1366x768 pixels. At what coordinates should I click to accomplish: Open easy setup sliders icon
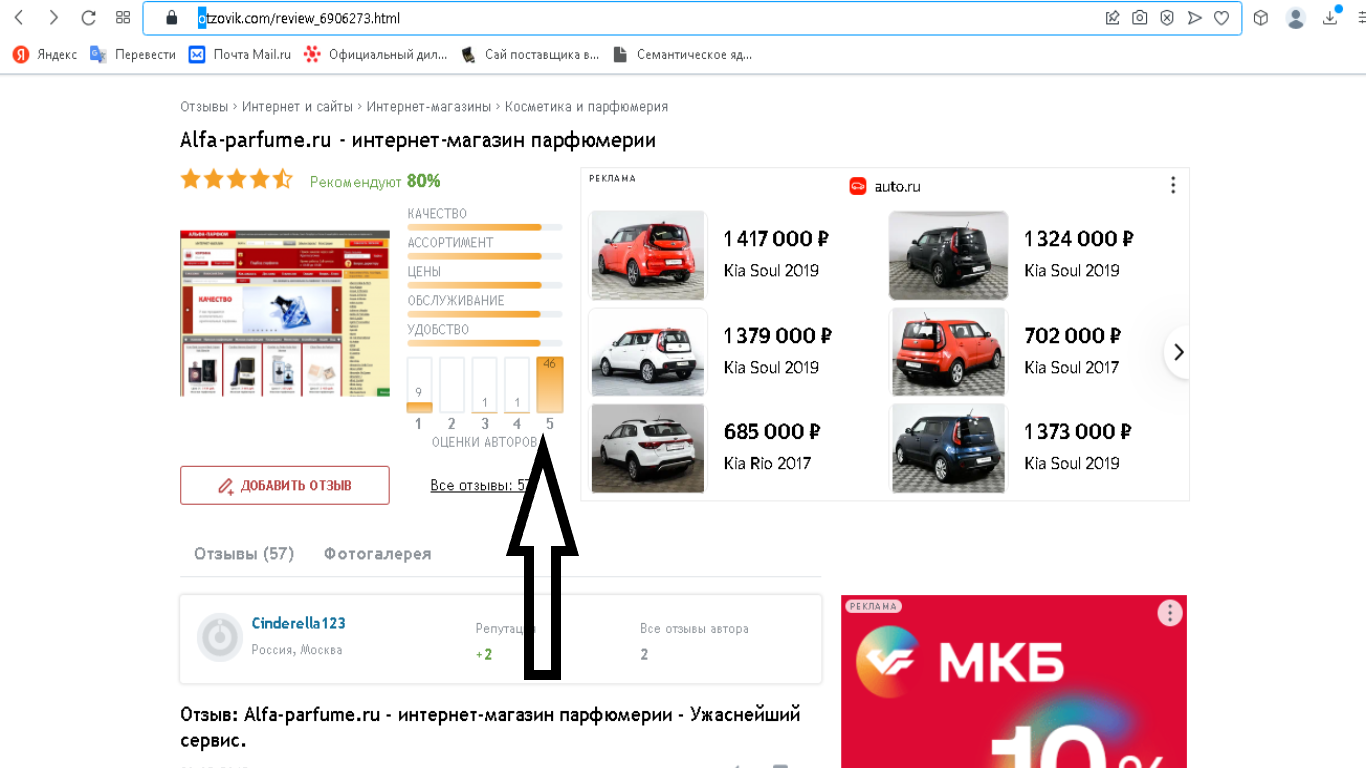pos(1361,17)
